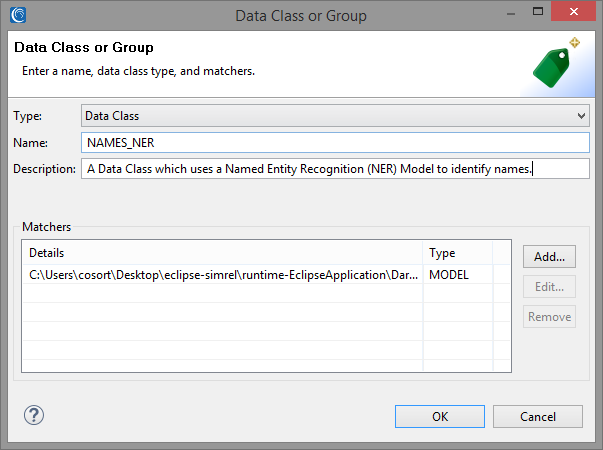Cancel the data class dialog
The image size is (603, 450).
click(538, 417)
